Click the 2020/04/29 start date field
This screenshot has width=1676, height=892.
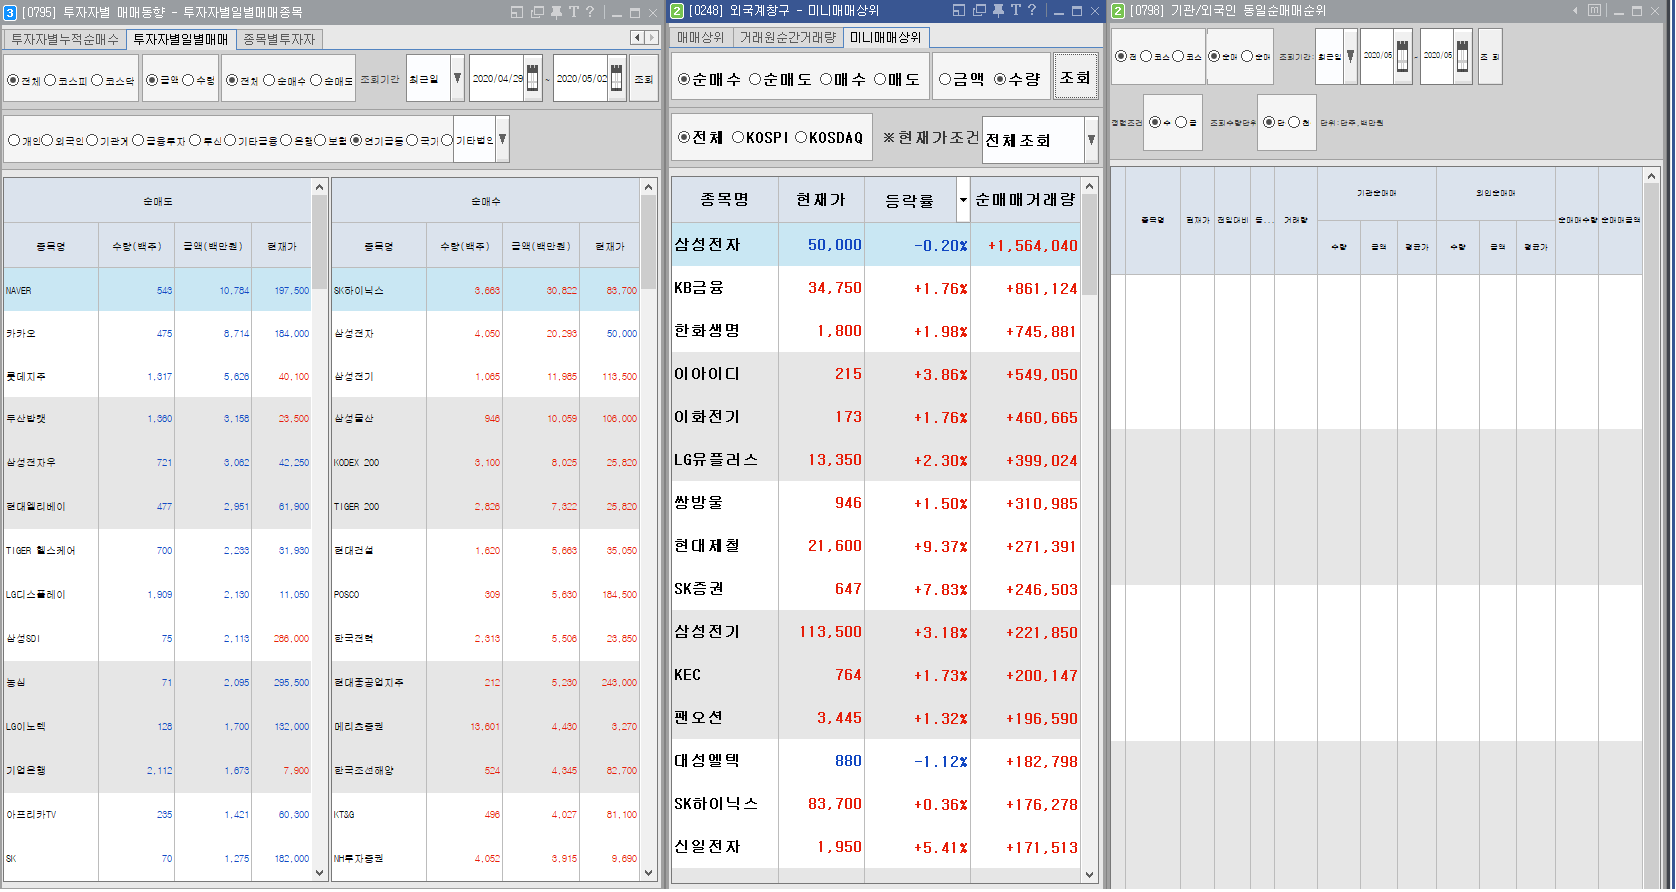[x=497, y=78]
